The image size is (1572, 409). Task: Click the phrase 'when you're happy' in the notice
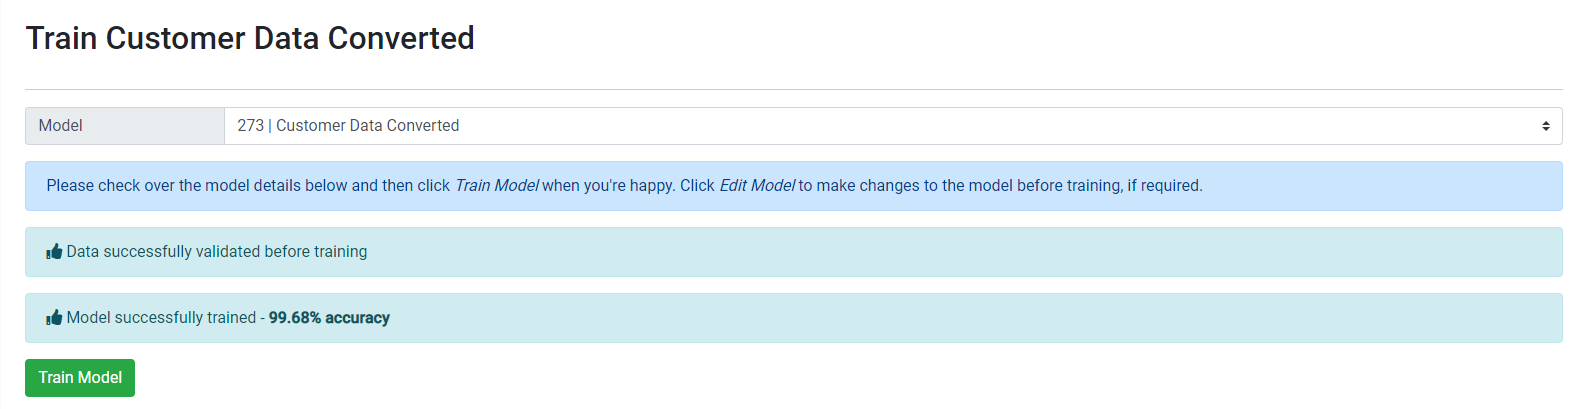point(607,186)
